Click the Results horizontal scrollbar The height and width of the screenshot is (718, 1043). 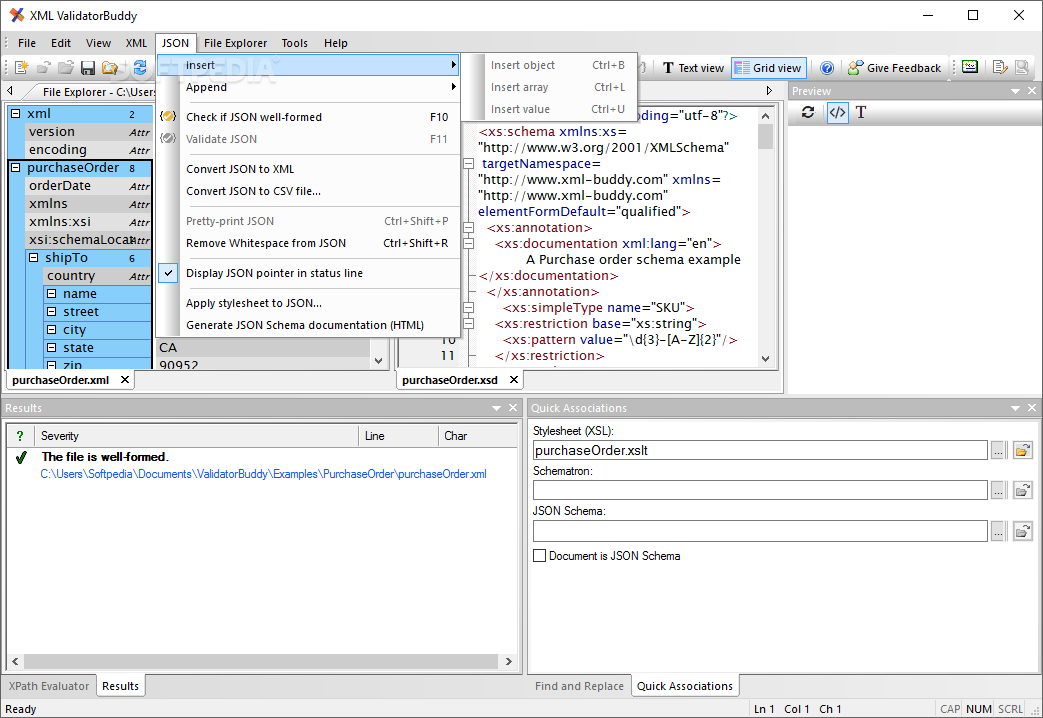point(261,661)
